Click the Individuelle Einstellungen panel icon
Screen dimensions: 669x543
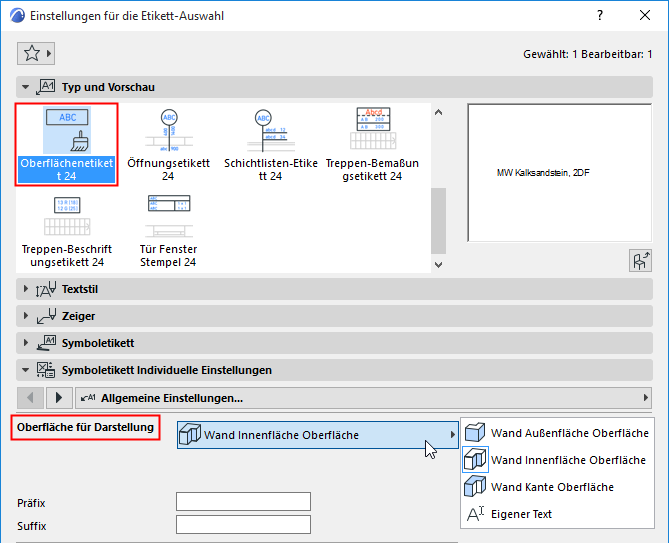pos(46,370)
